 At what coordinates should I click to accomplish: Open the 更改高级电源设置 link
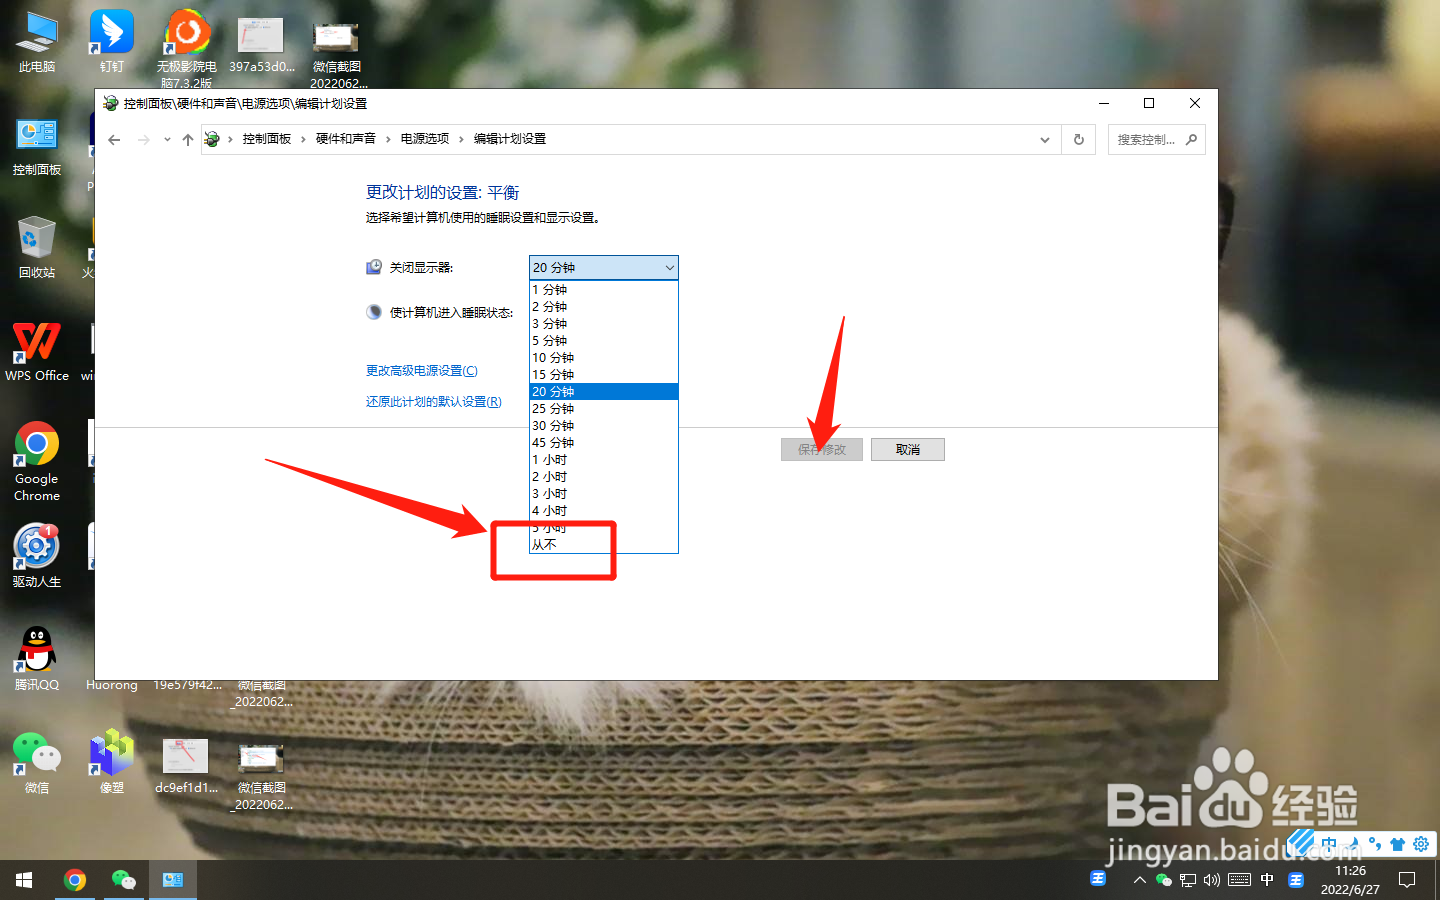click(x=421, y=371)
